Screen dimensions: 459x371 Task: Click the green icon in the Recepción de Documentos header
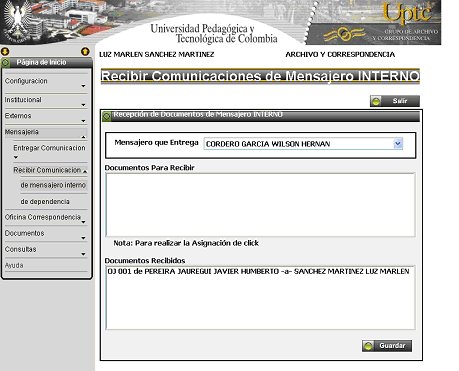point(106,116)
